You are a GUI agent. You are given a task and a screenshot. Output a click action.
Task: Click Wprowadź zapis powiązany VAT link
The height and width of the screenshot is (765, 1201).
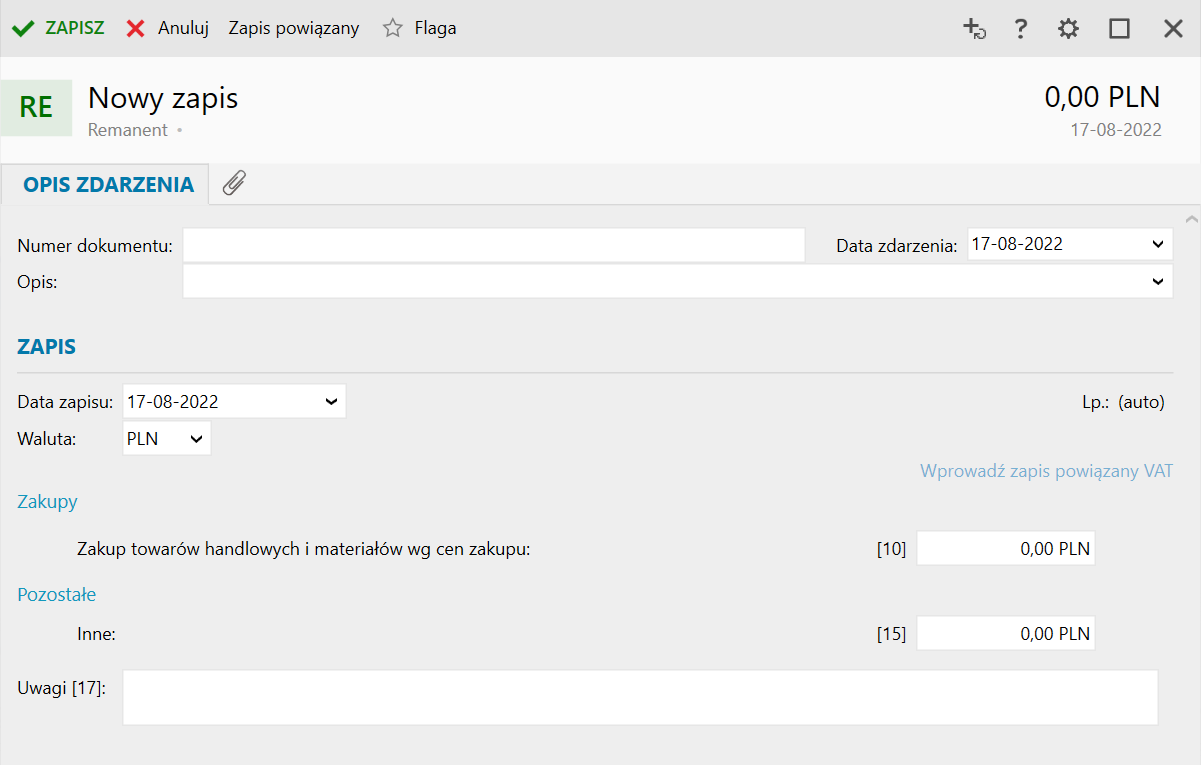pos(1046,471)
